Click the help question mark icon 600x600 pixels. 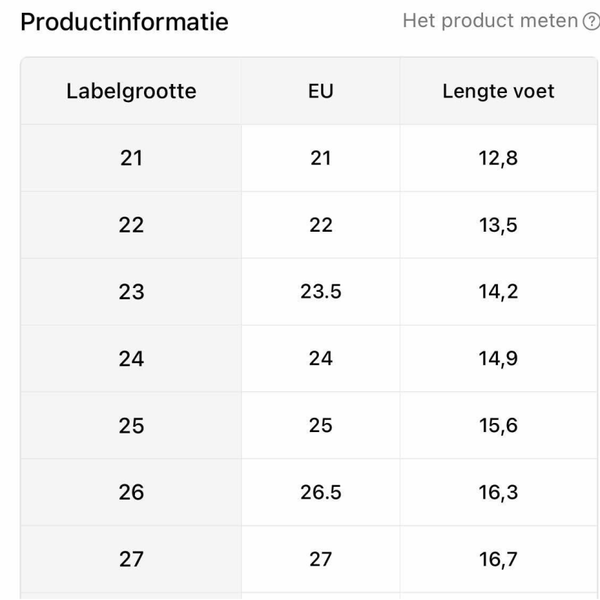click(591, 21)
